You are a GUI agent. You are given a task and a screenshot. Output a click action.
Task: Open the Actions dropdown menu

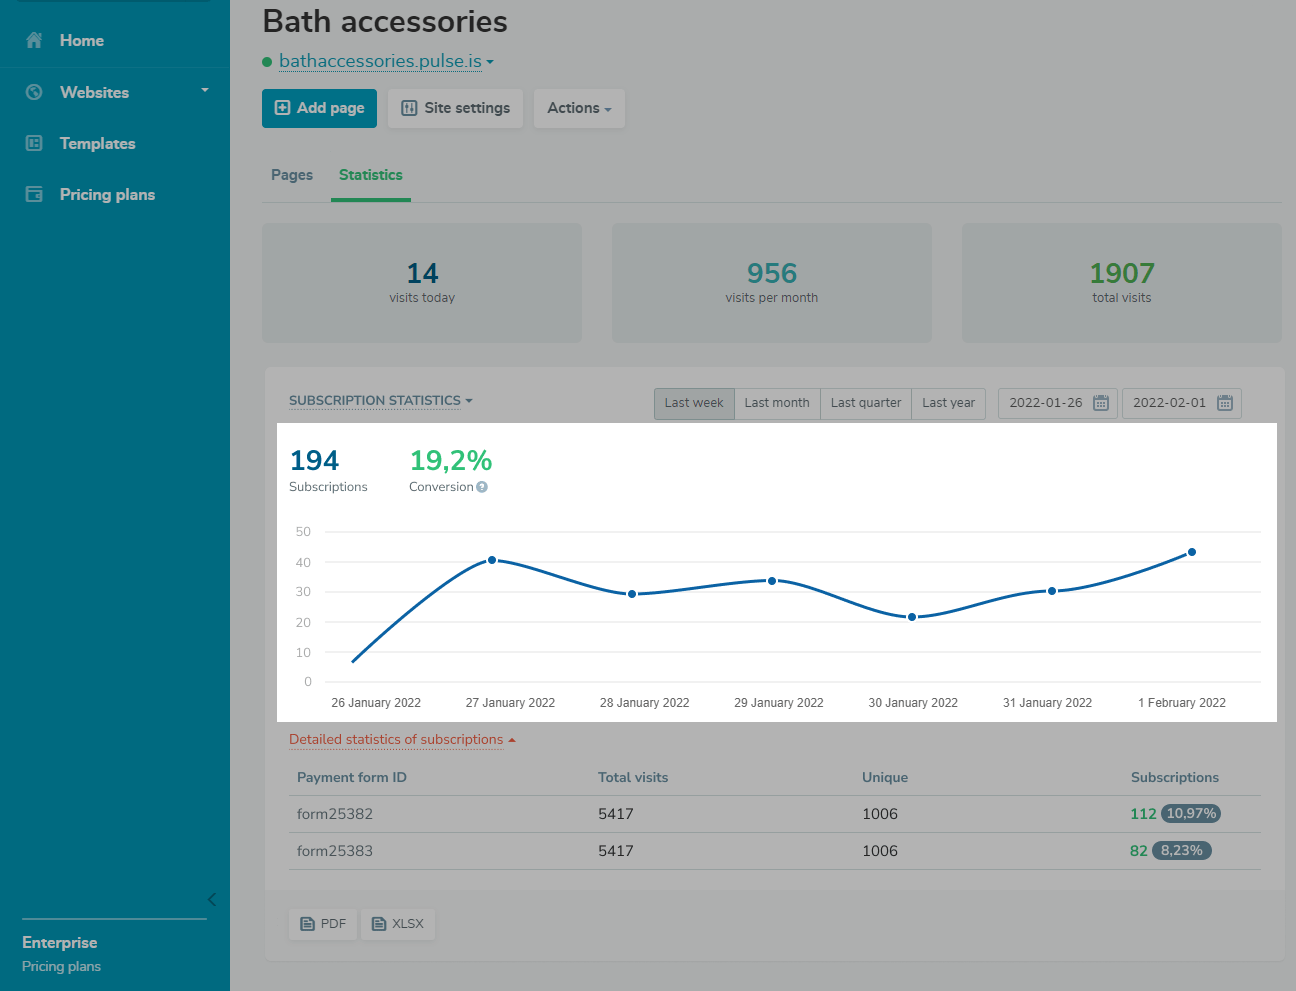click(x=579, y=108)
